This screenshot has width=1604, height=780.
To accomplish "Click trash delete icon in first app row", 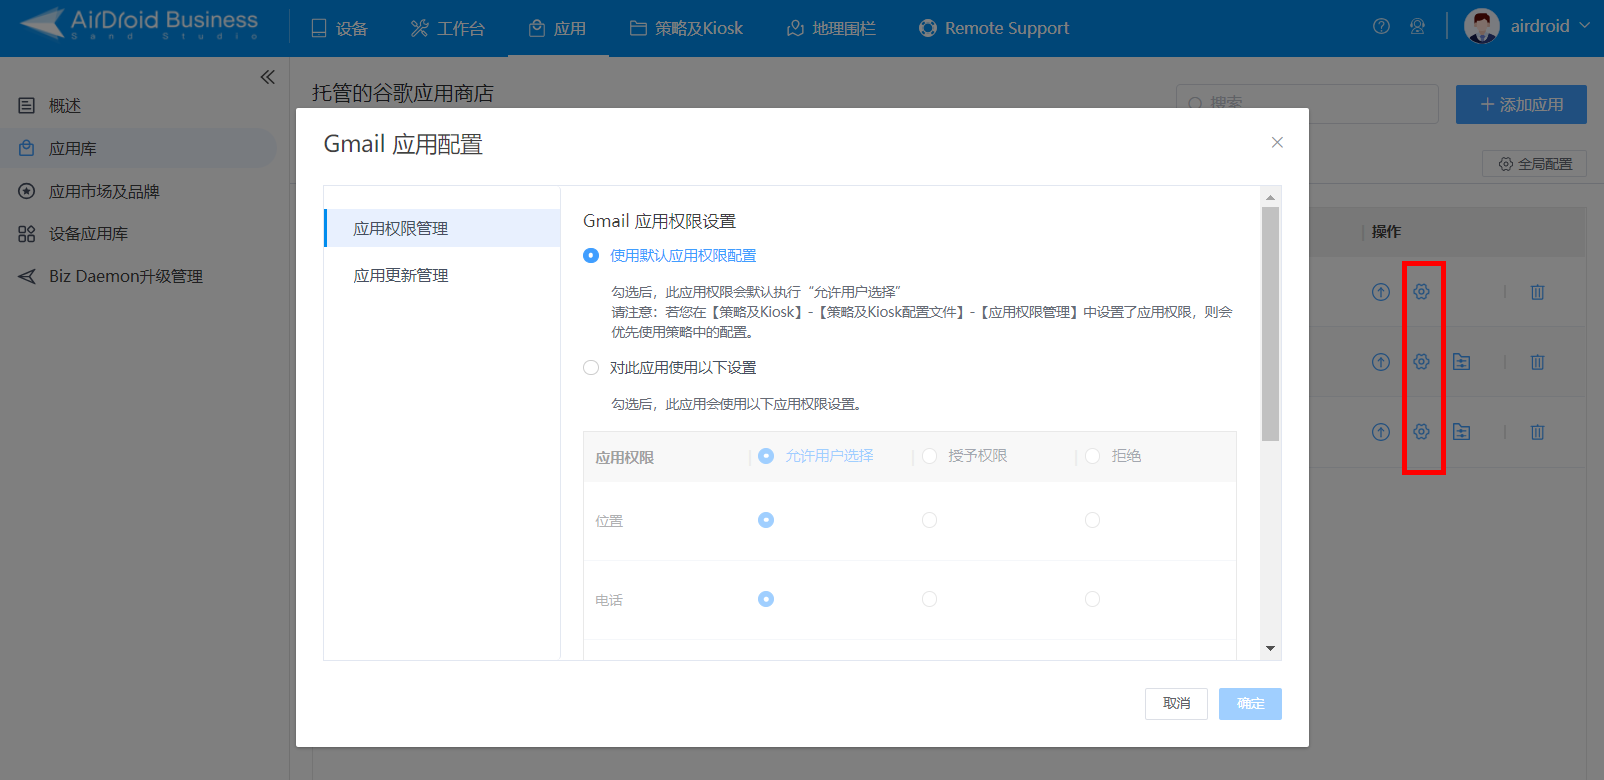I will coord(1537,292).
